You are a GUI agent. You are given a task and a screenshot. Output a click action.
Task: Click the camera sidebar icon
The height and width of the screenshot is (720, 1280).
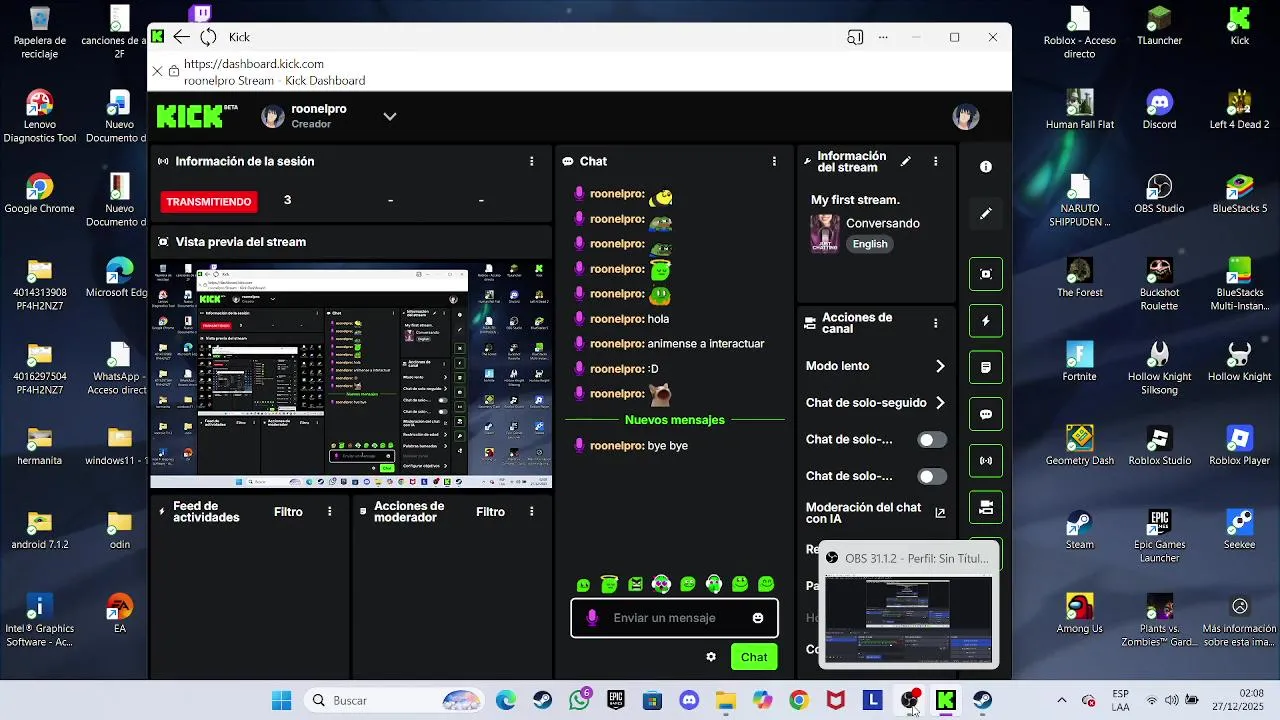coord(986,507)
